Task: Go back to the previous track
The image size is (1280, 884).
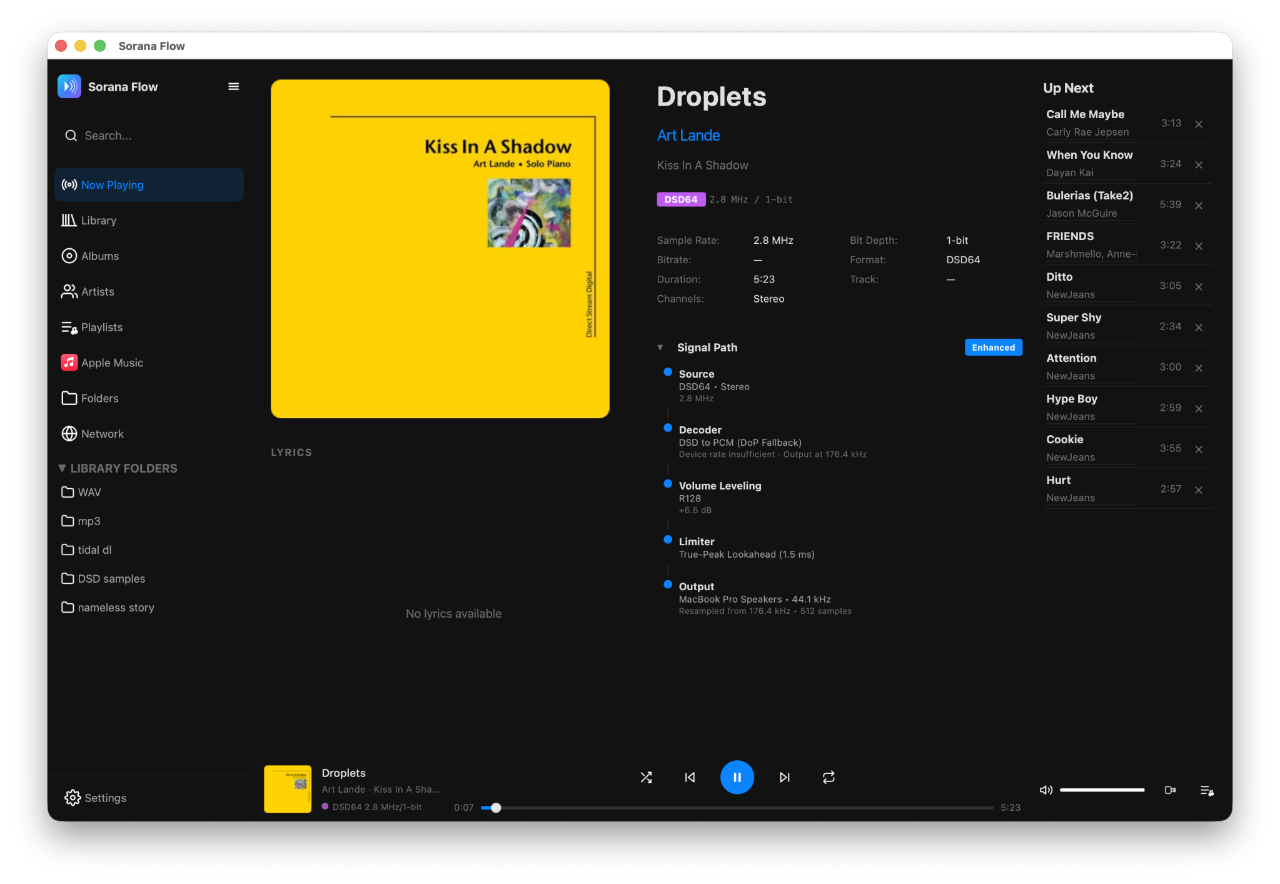Action: tap(690, 777)
